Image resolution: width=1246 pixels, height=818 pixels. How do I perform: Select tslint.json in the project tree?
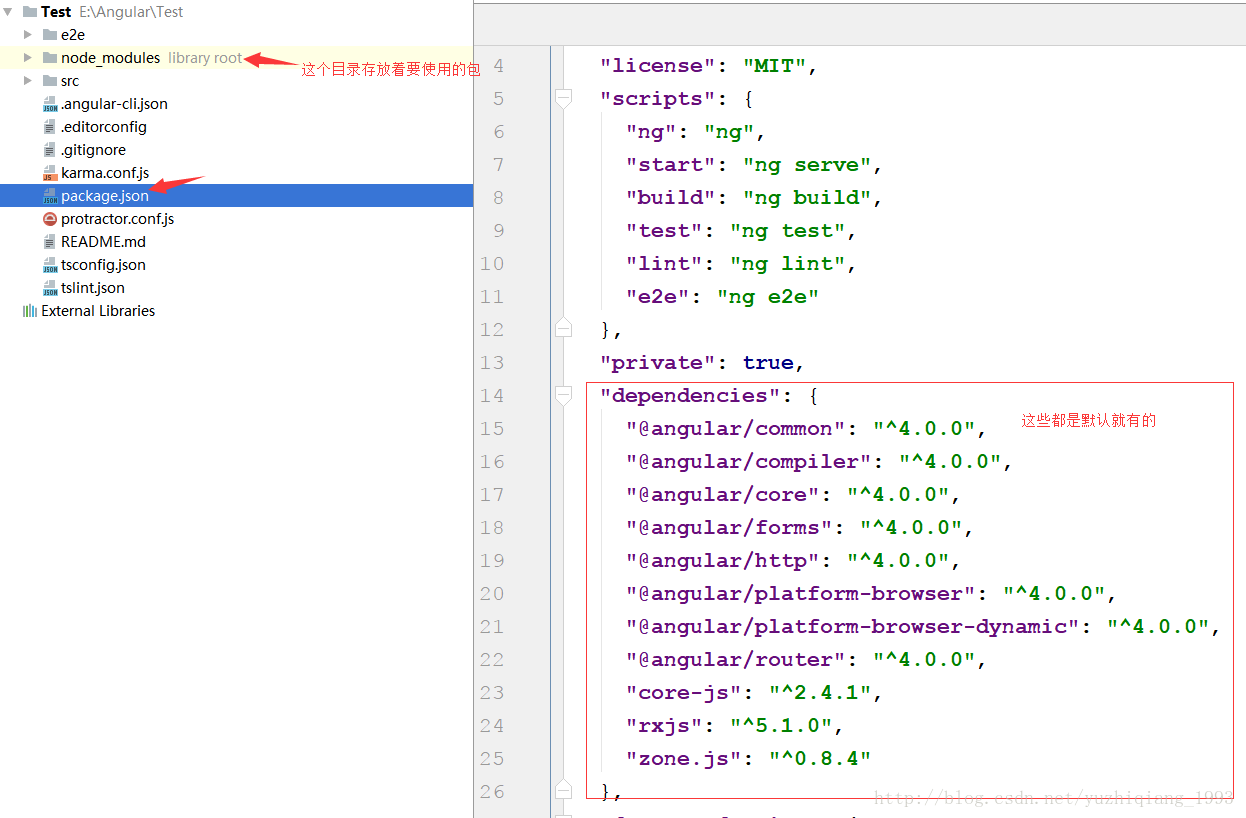coord(236,288)
